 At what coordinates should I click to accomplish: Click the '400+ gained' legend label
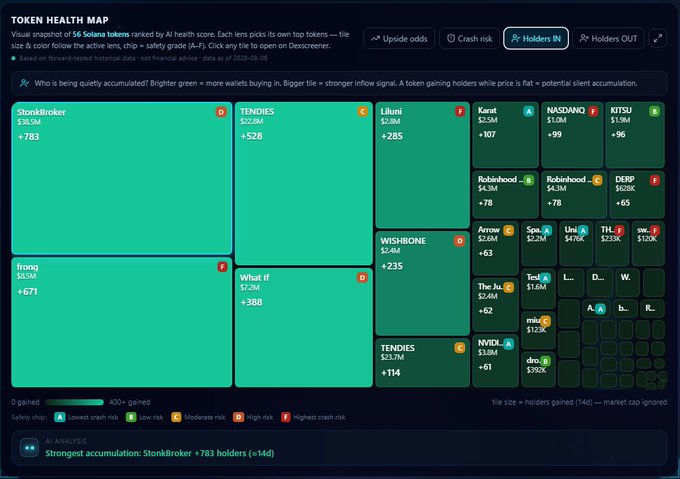click(130, 402)
